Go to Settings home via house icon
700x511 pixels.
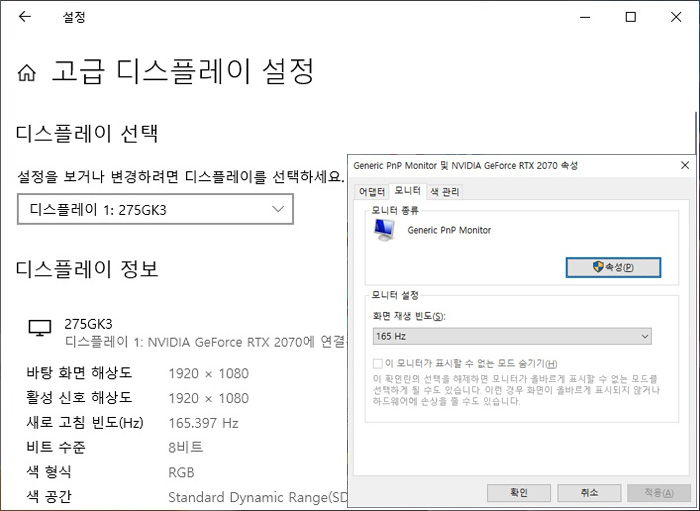(27, 73)
